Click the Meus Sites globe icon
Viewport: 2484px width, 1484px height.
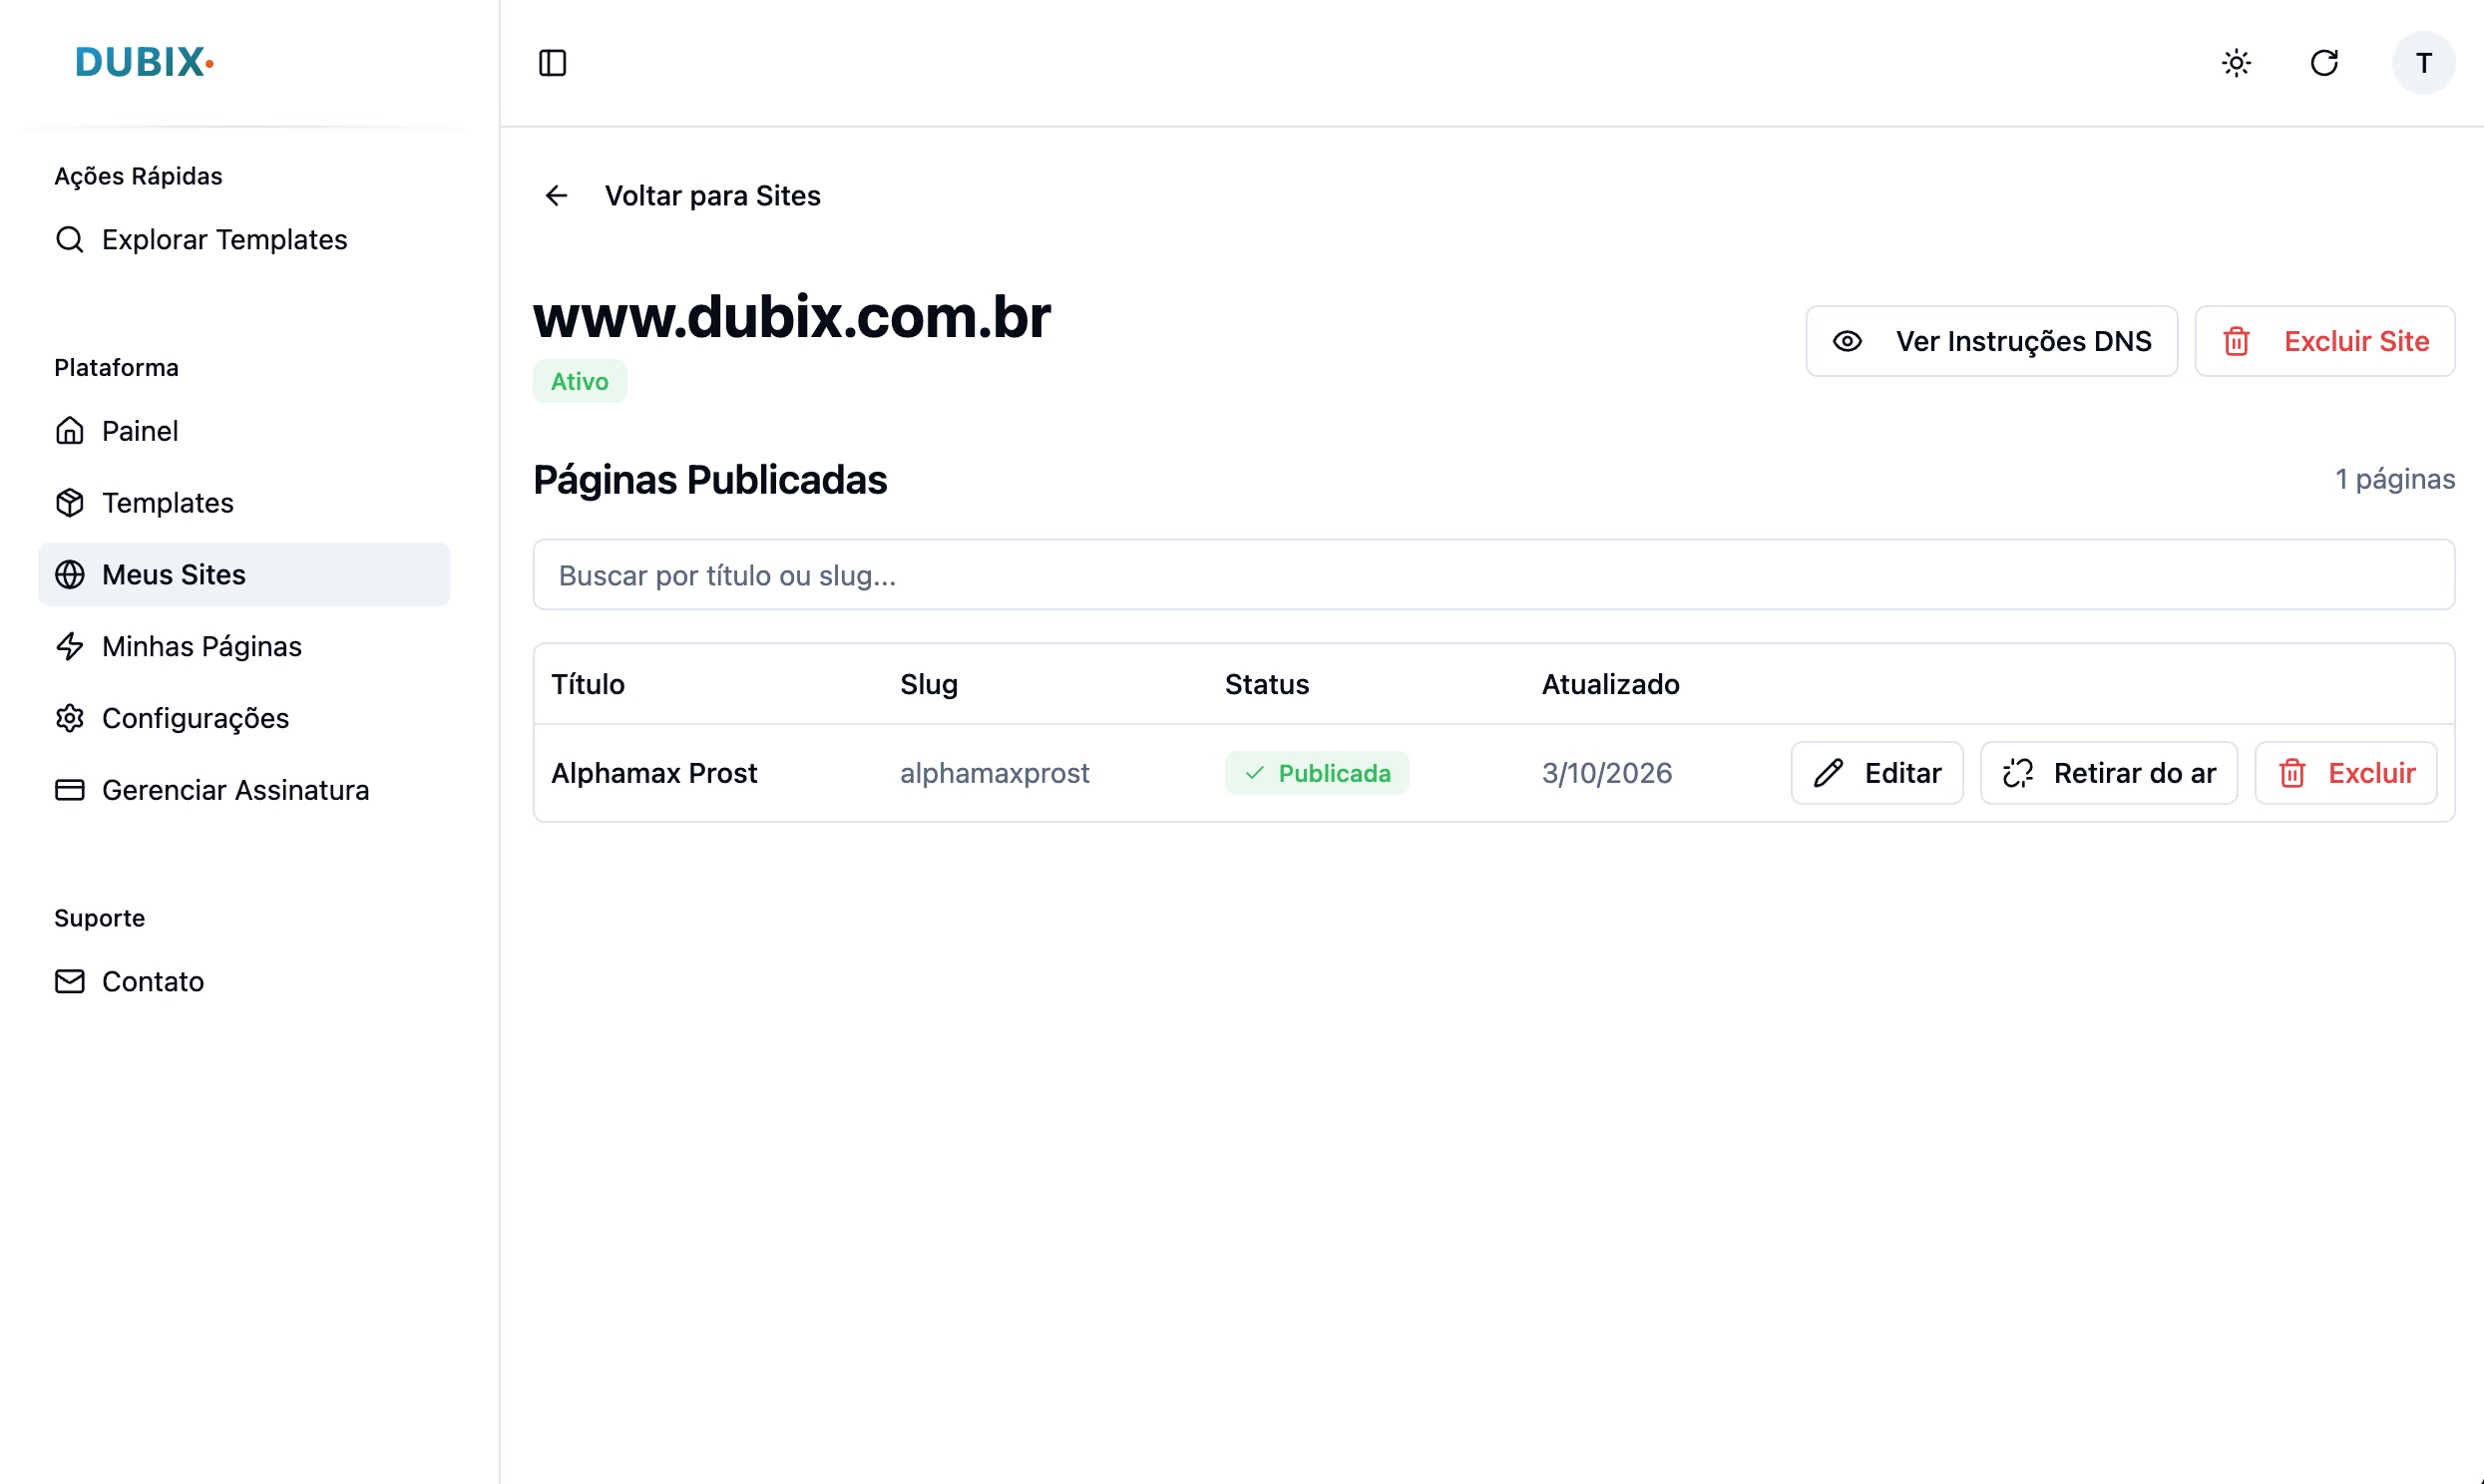point(69,574)
